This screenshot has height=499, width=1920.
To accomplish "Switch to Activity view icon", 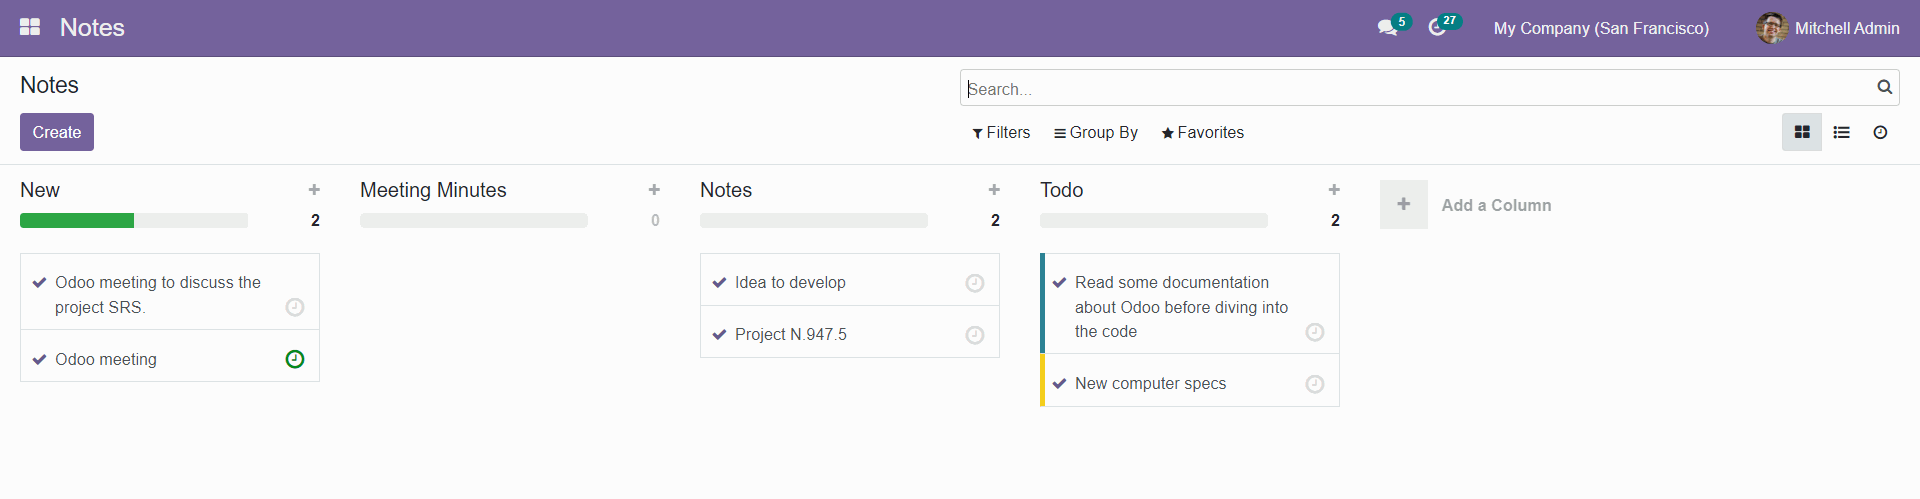I will point(1880,132).
